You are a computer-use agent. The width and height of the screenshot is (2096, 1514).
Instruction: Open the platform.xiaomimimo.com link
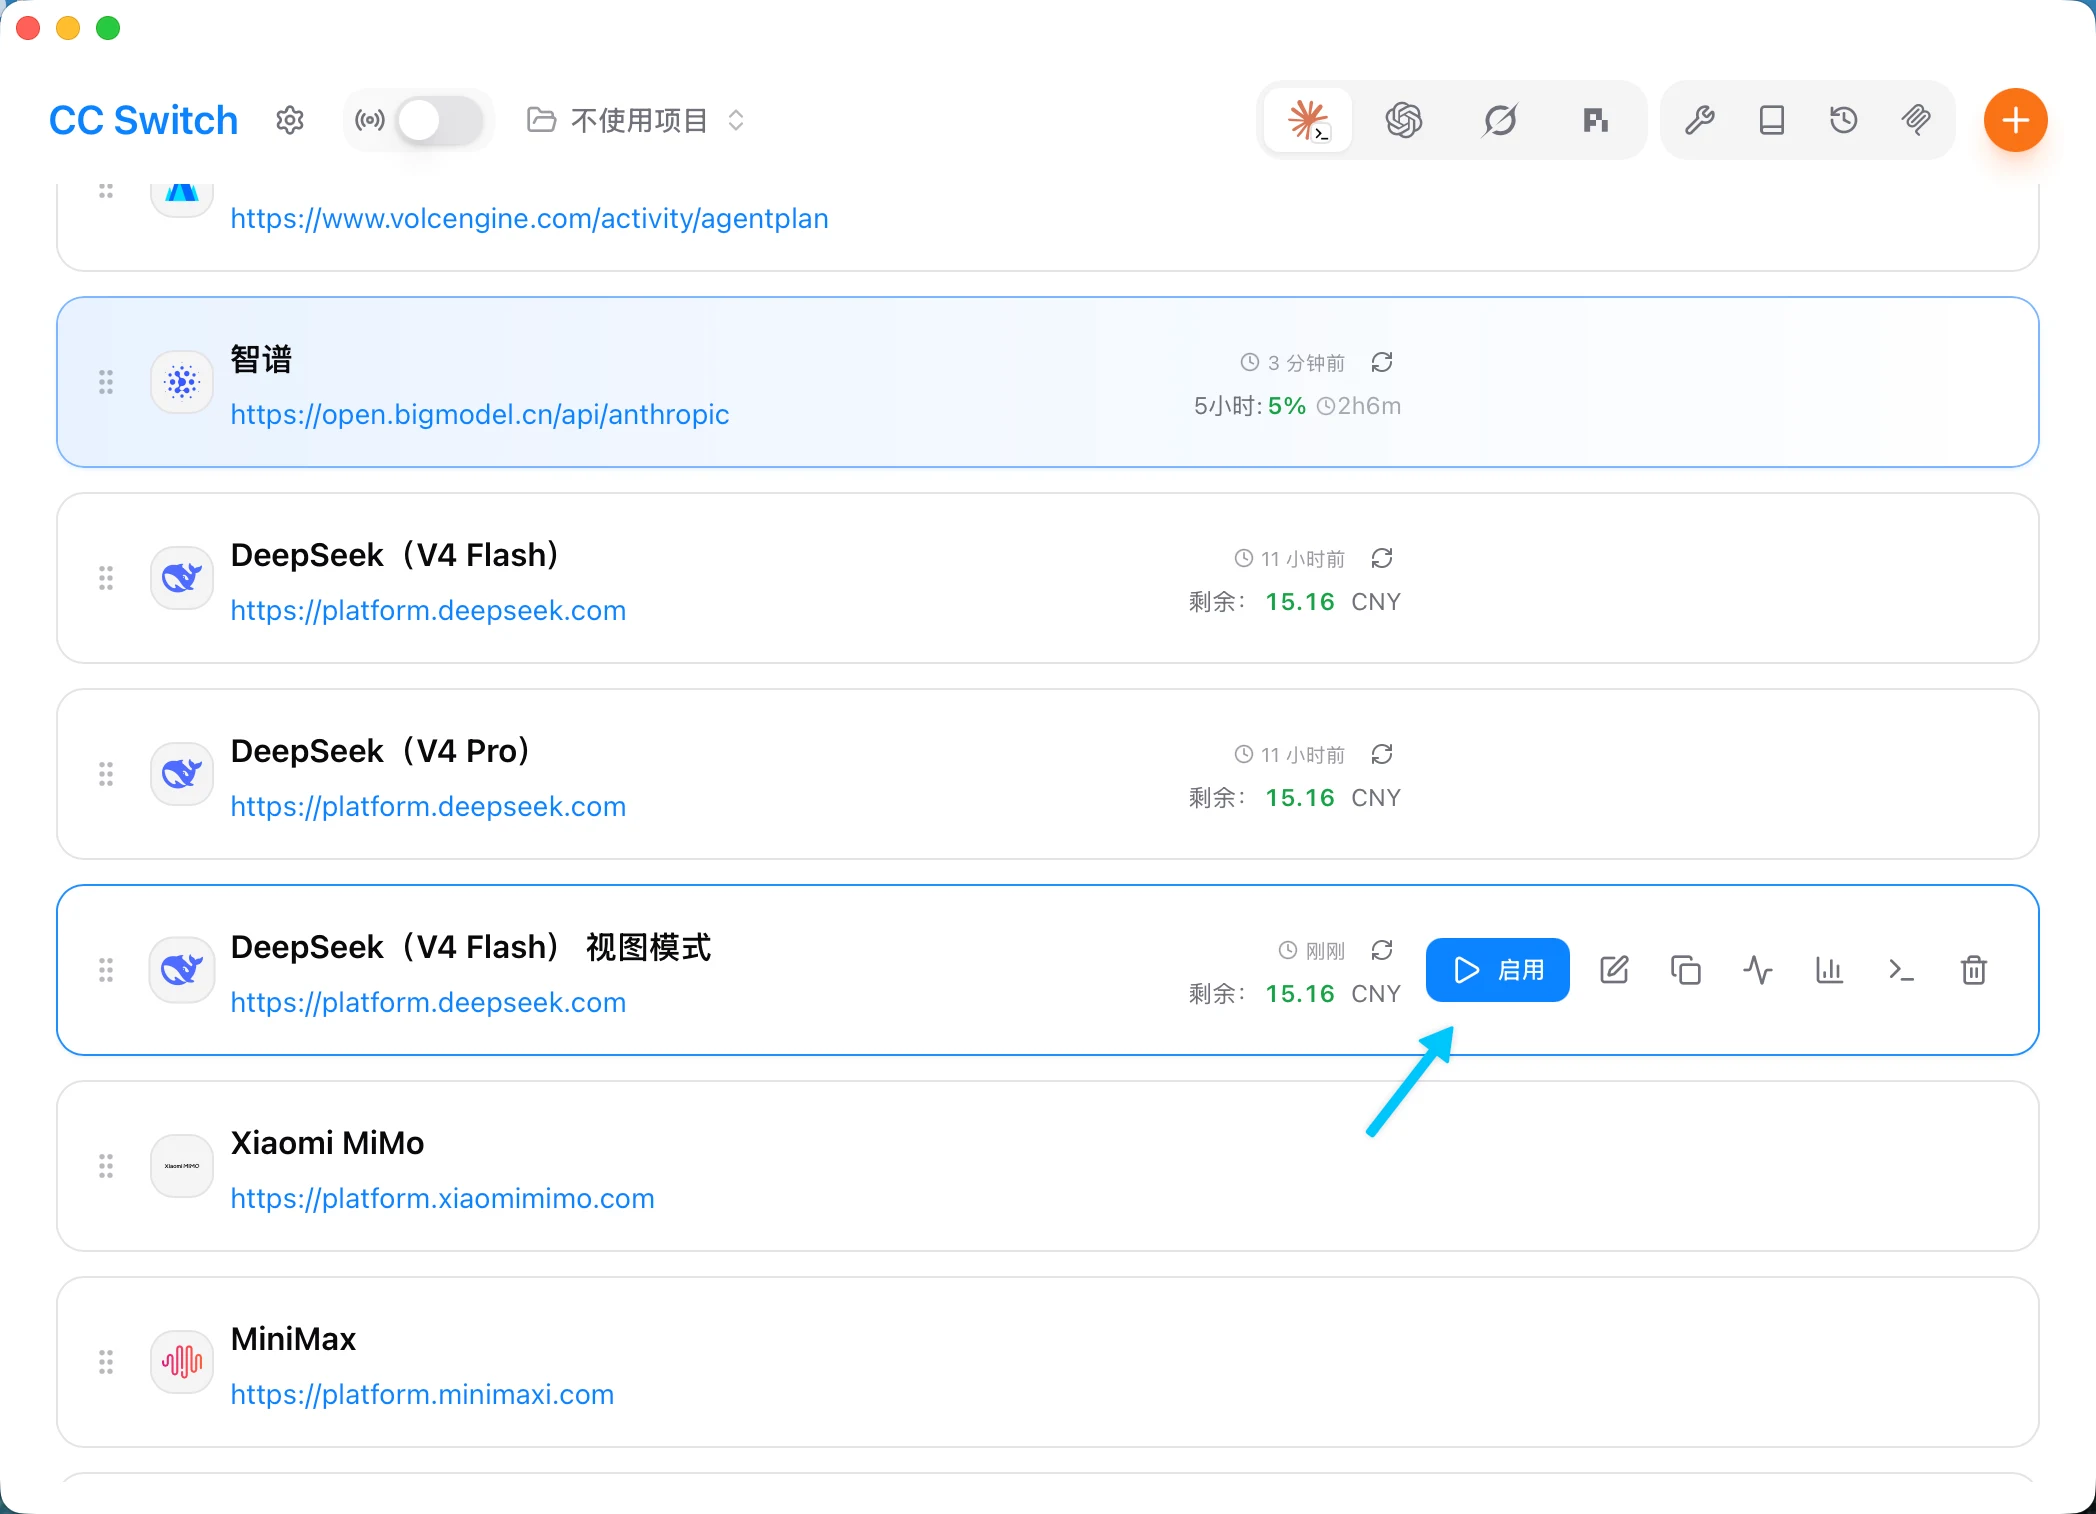tap(442, 1198)
